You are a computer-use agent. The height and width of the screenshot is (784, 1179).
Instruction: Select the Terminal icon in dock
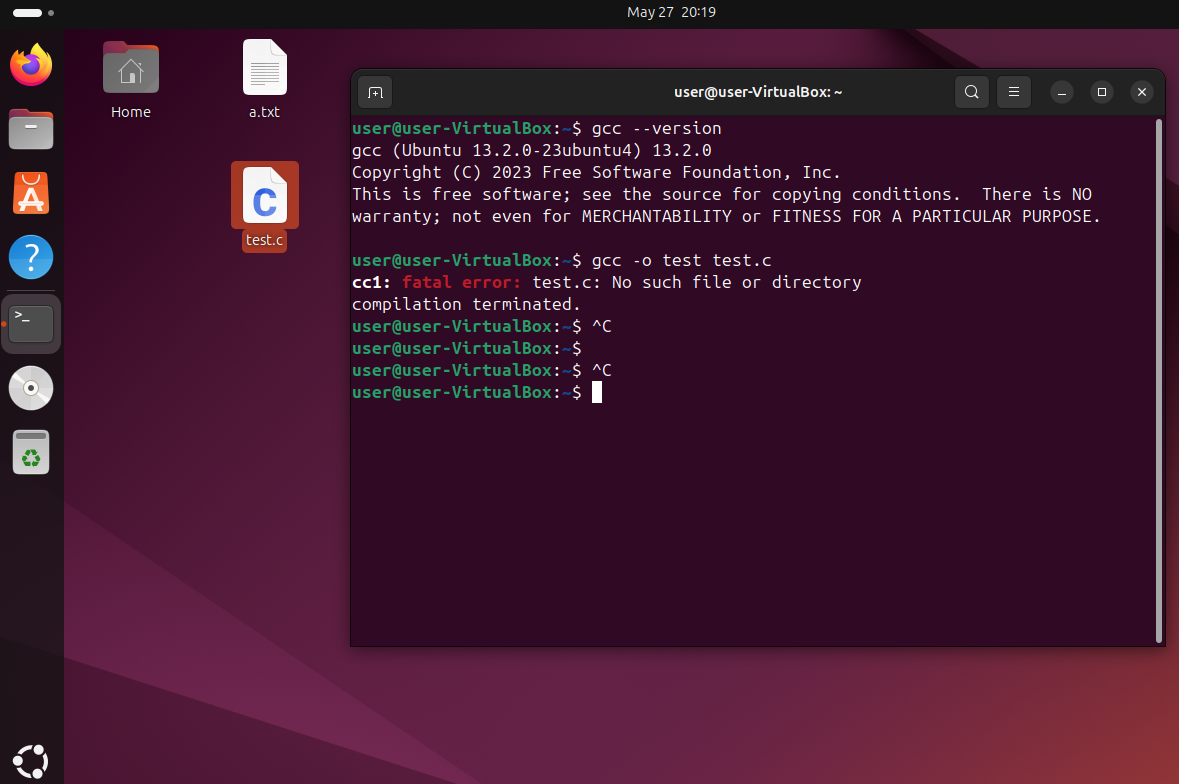31,323
